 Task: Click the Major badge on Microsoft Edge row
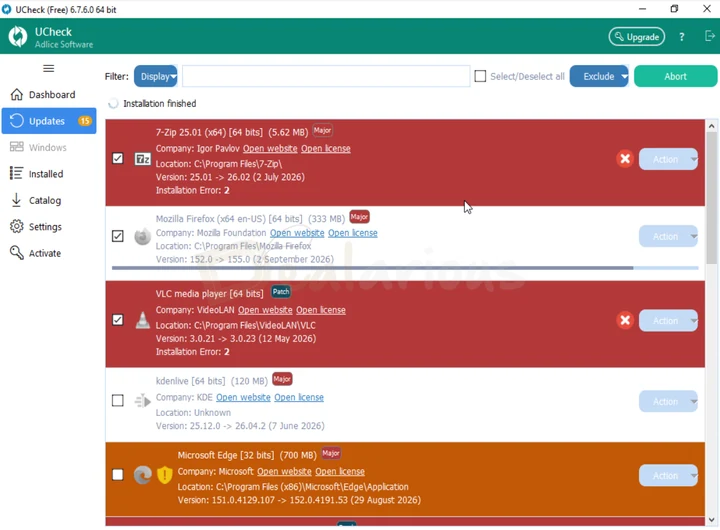331,453
